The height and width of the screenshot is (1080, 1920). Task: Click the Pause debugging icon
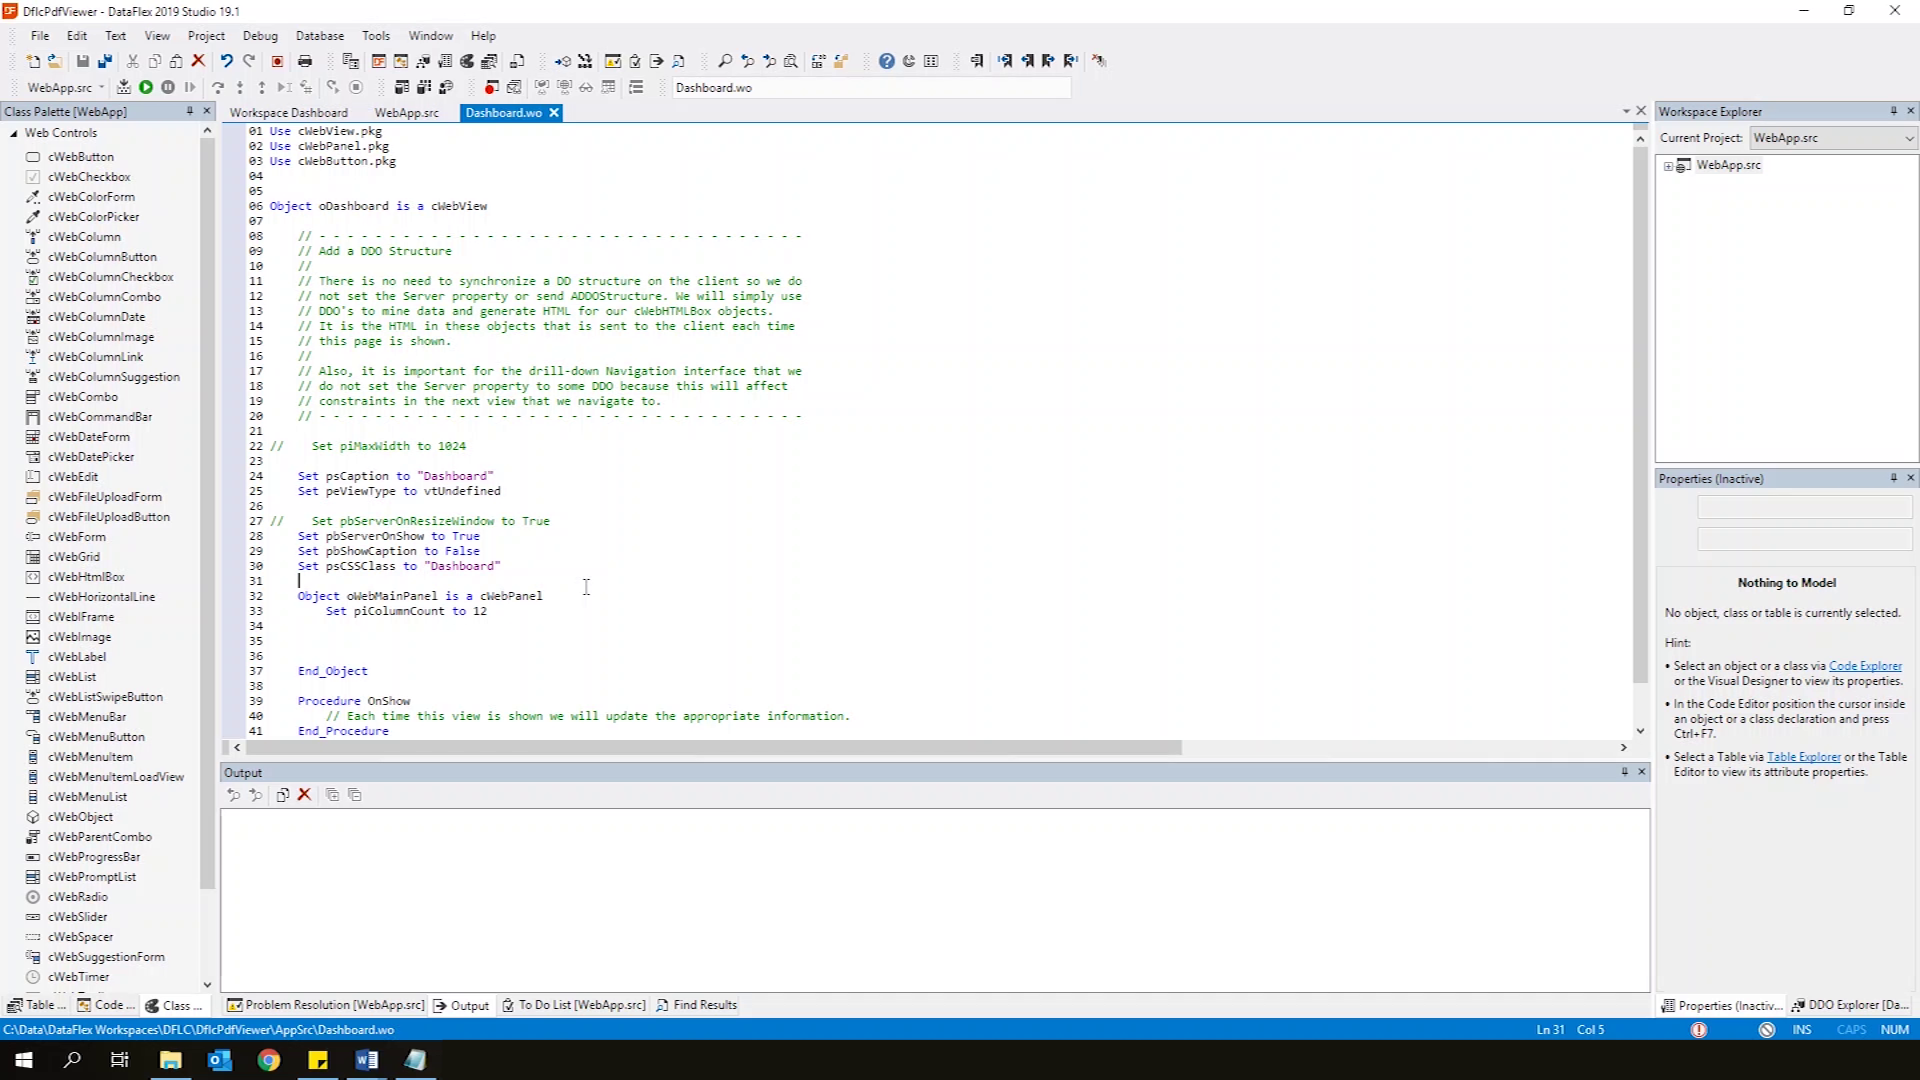coord(168,88)
